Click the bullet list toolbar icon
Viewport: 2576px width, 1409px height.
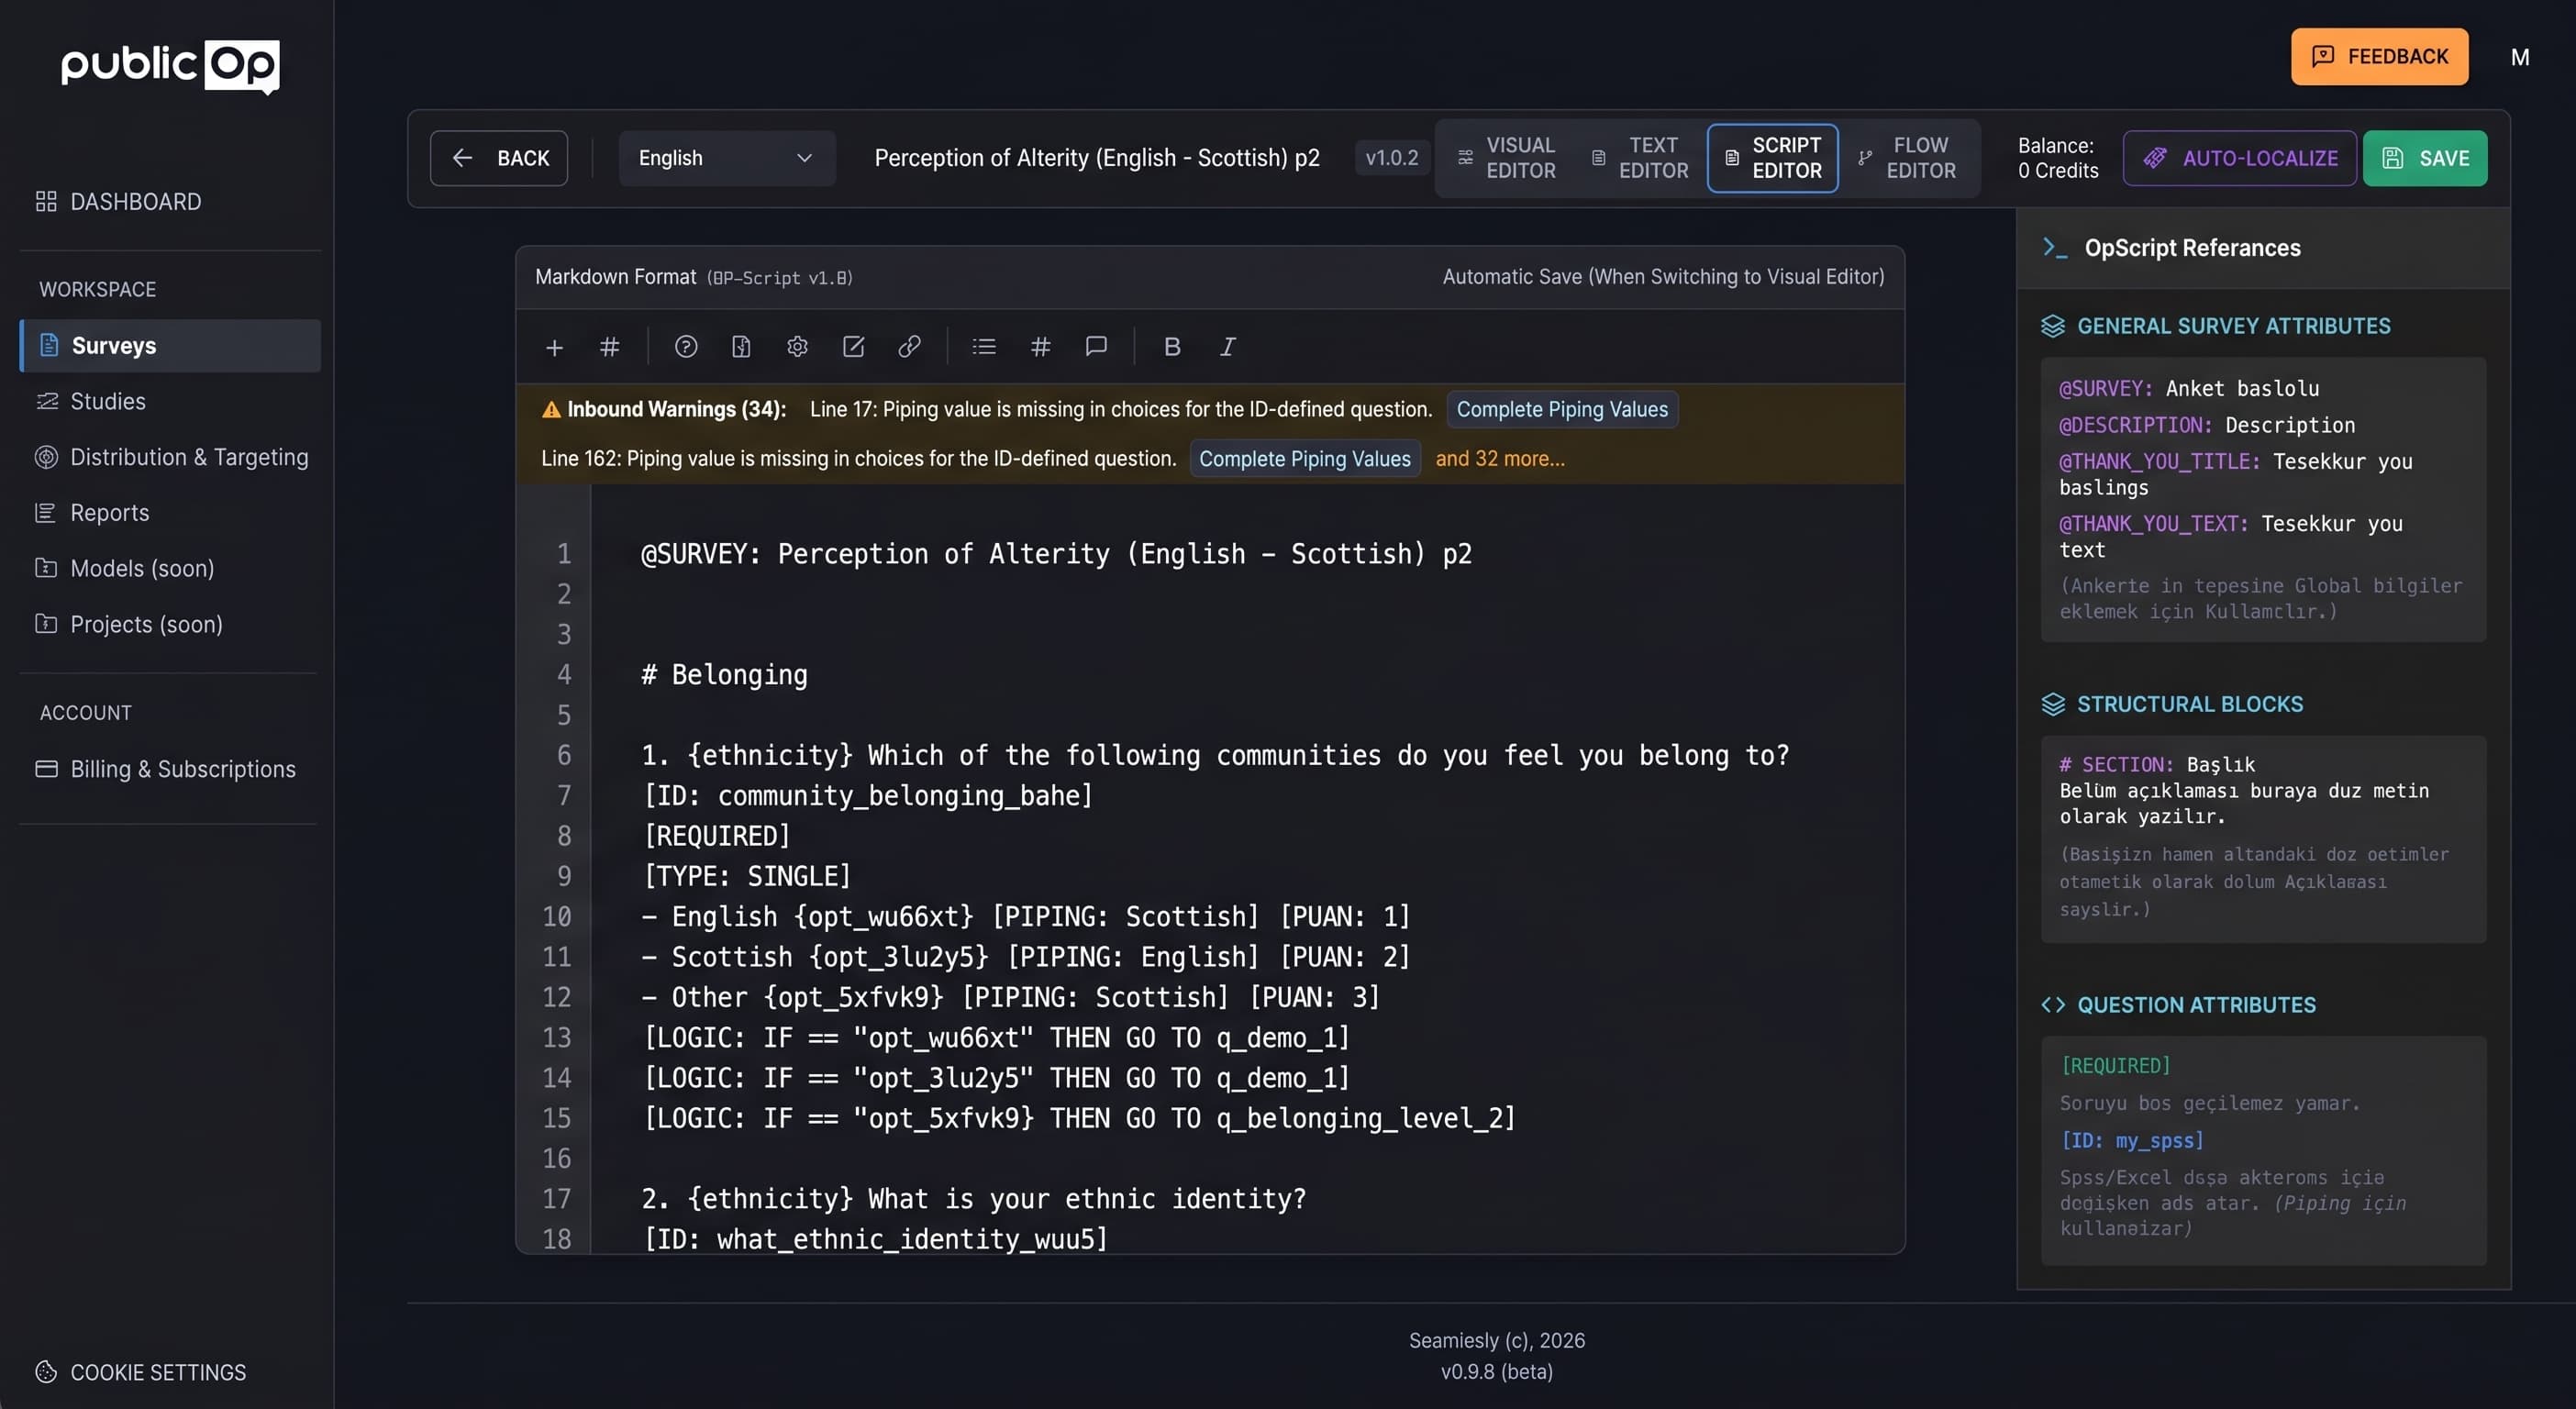[x=984, y=347]
